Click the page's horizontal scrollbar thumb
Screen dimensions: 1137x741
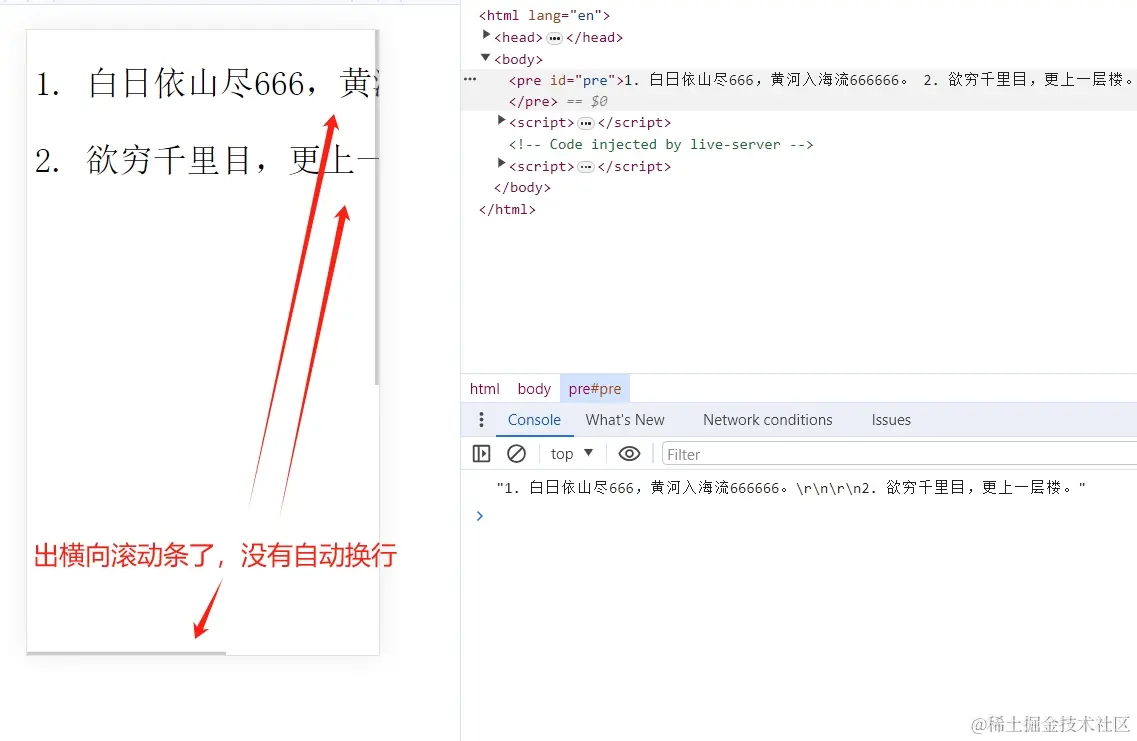pyautogui.click(x=126, y=653)
